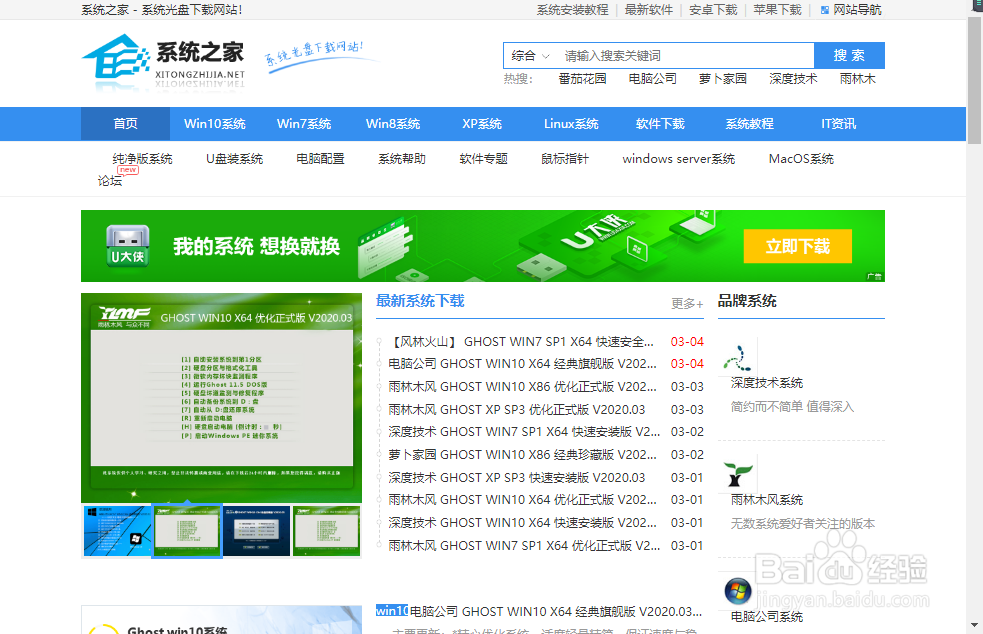
Task: Open the 鼠标指针 submenu link
Action: click(x=565, y=159)
